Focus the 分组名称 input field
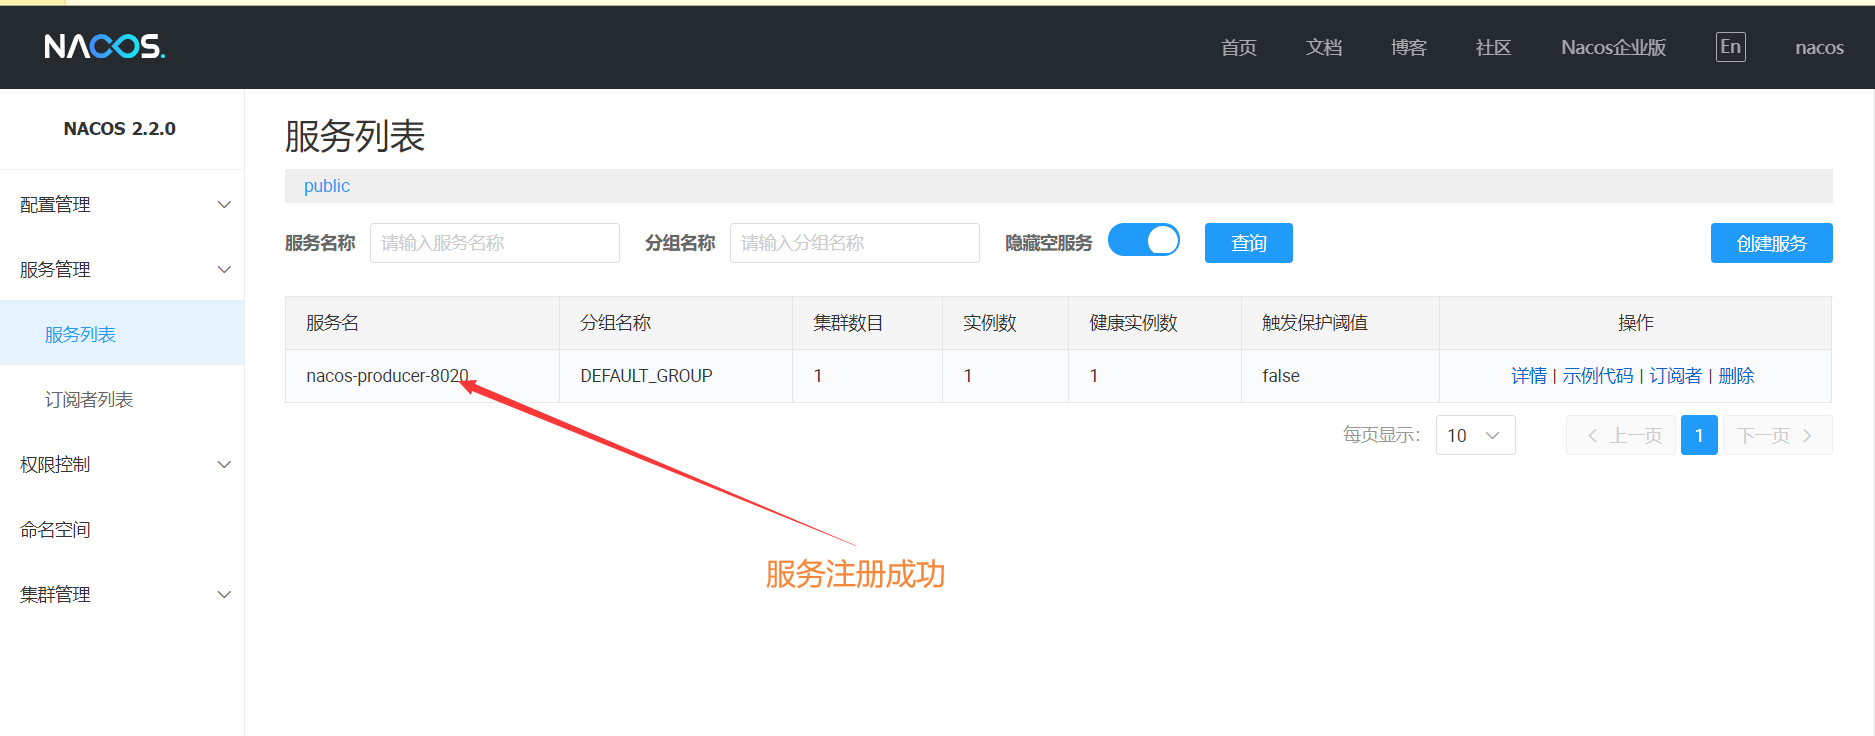1875x736 pixels. pos(855,243)
